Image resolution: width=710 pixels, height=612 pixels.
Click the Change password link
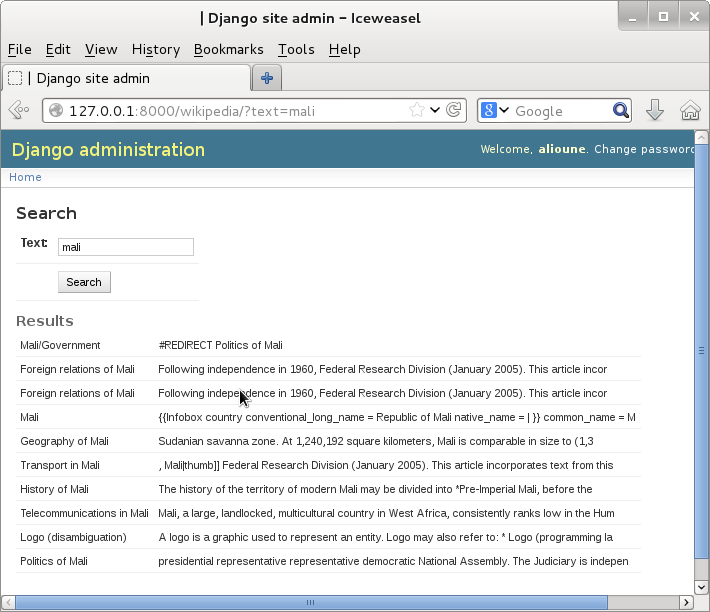pyautogui.click(x=644, y=149)
